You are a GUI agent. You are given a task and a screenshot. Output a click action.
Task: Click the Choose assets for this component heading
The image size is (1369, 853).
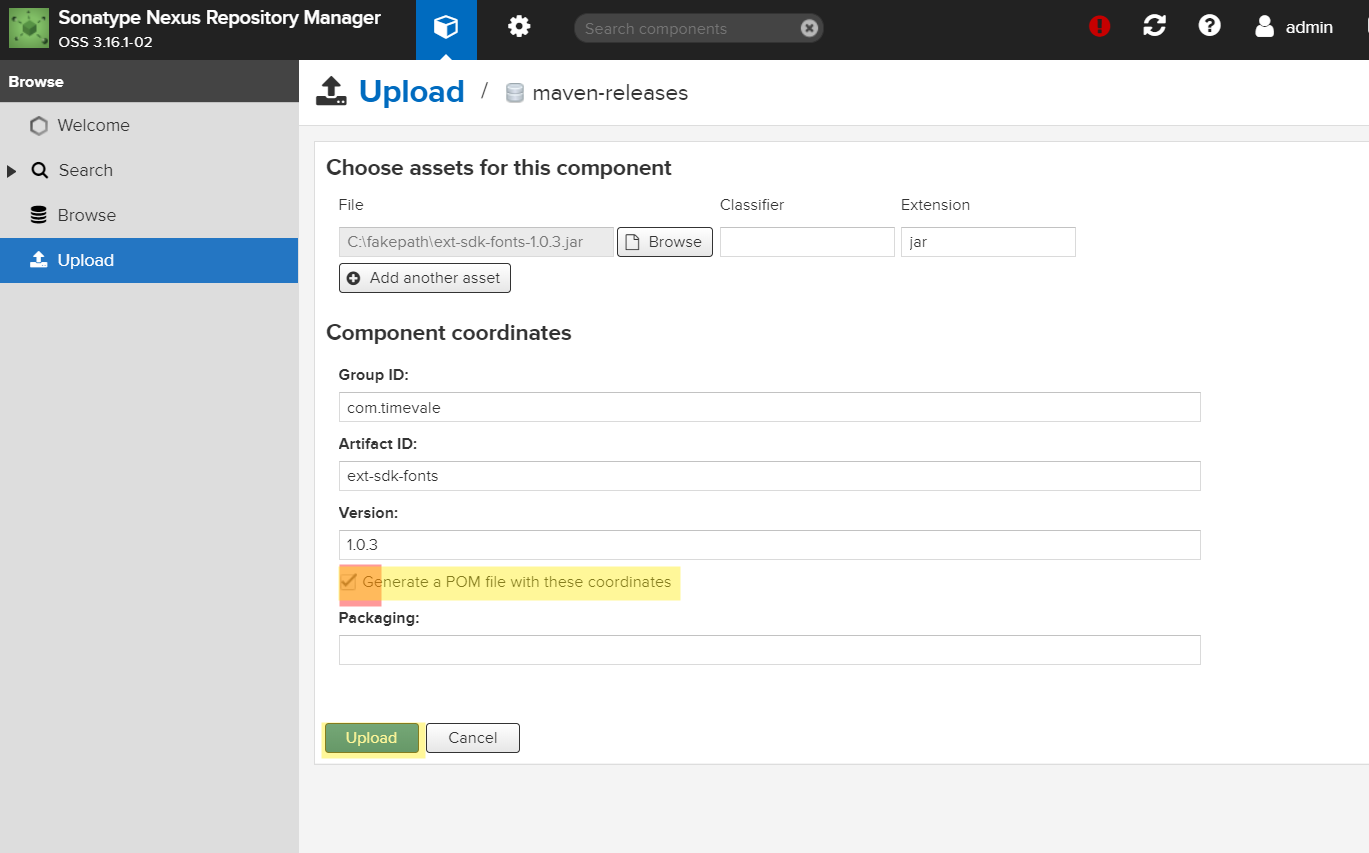499,168
